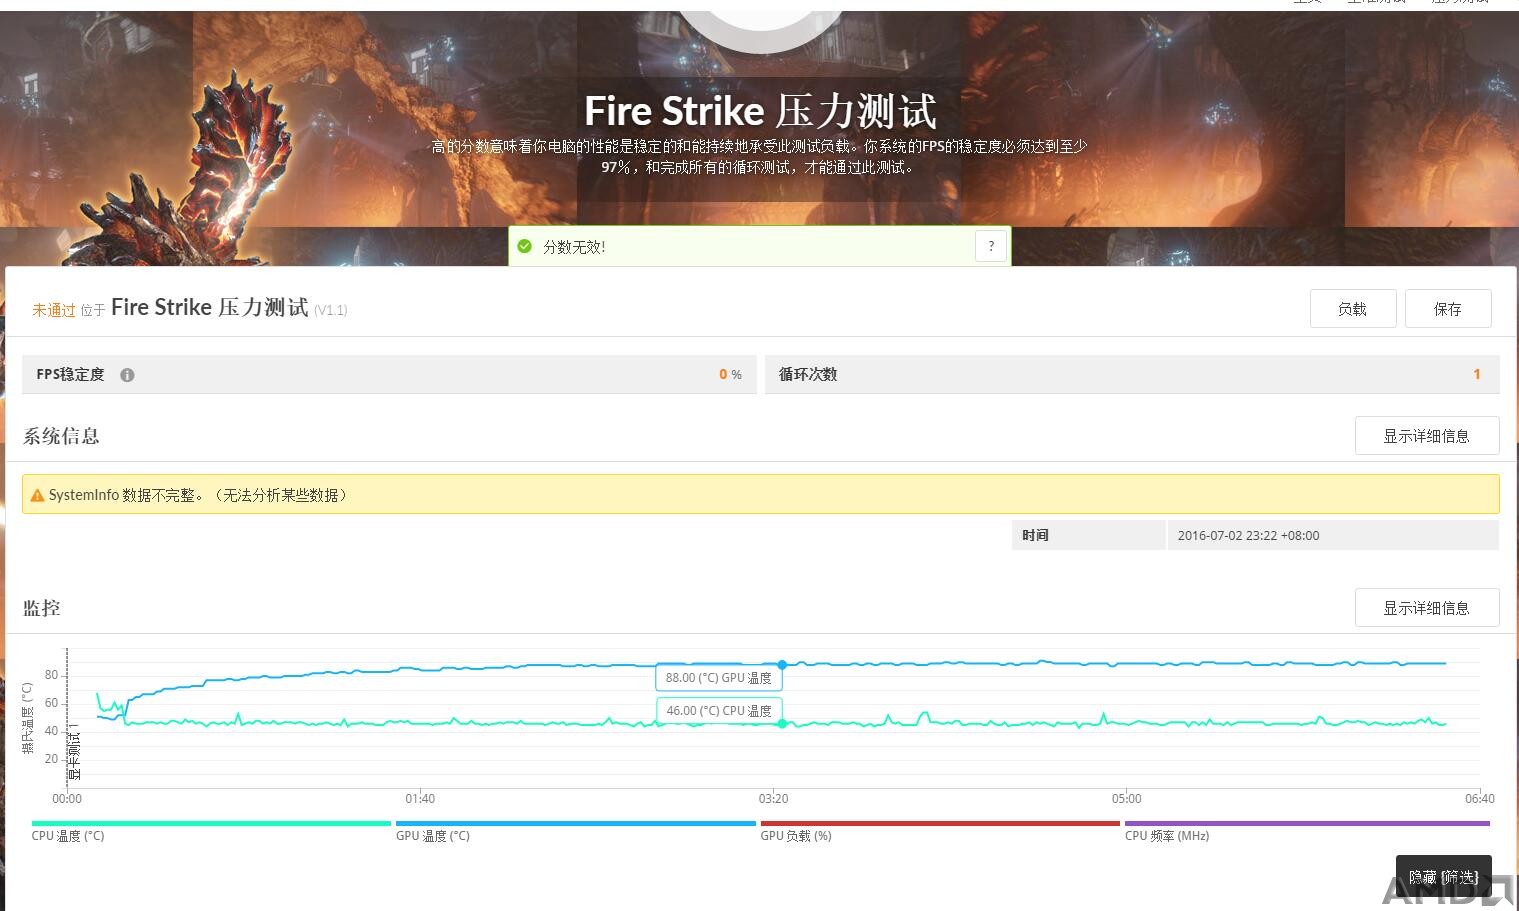Click the 46.00 CPU 温度 tooltip
The height and width of the screenshot is (911, 1519).
pyautogui.click(x=719, y=711)
